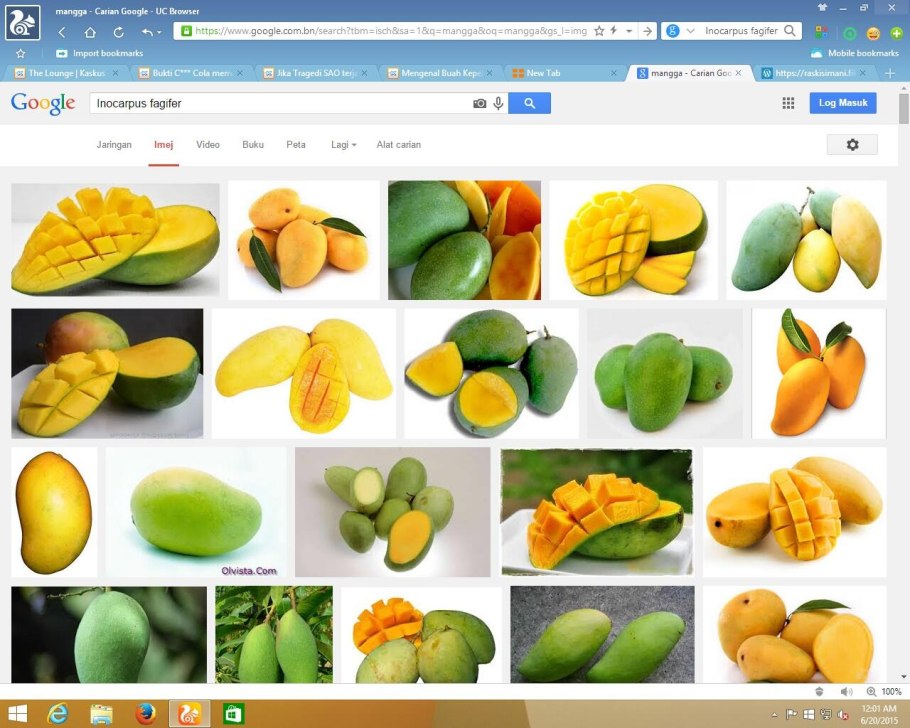This screenshot has height=728, width=910.
Task: Open the Google apps grid
Action: [788, 103]
